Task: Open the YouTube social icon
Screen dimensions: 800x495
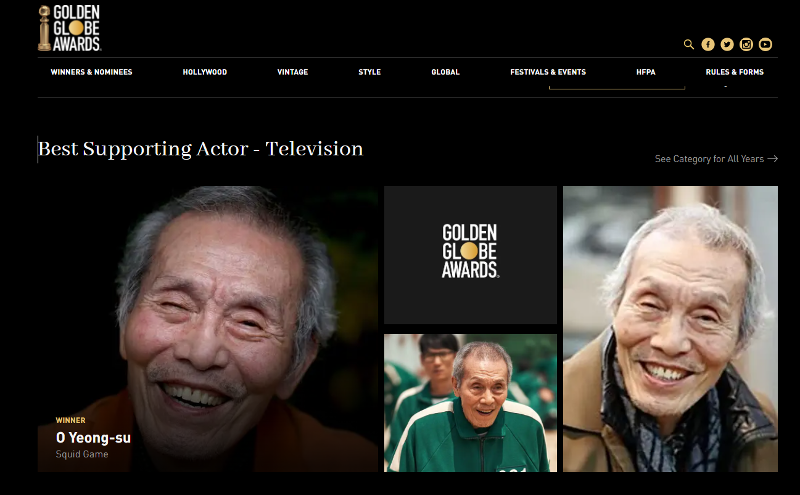Action: (x=765, y=44)
